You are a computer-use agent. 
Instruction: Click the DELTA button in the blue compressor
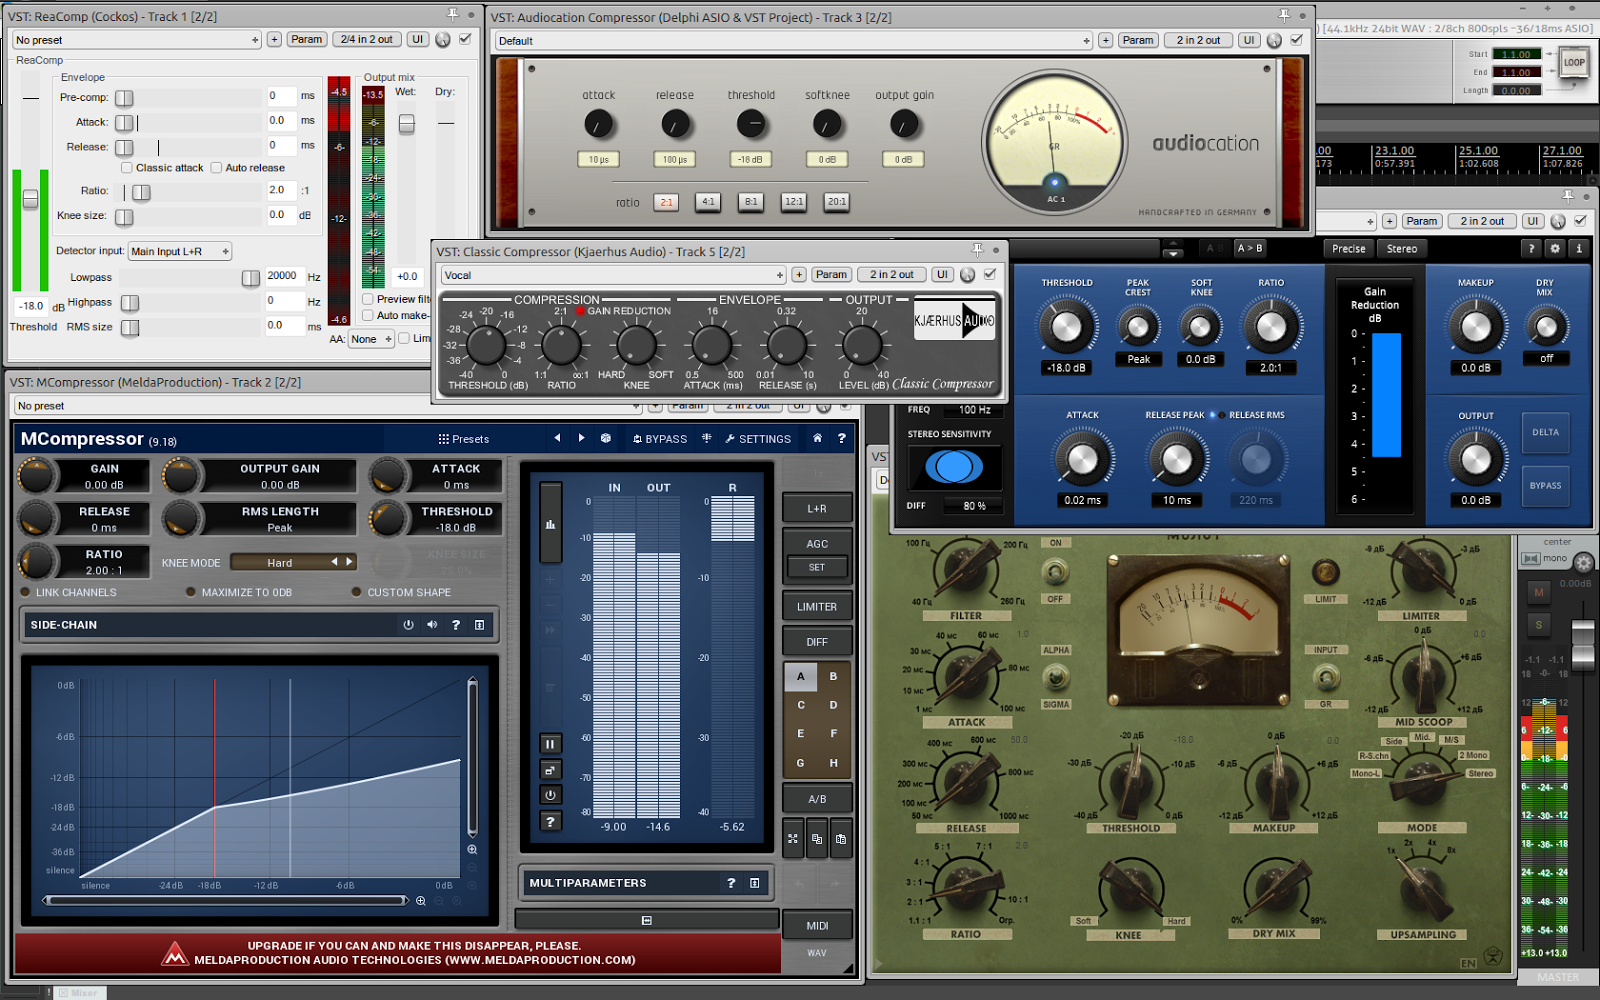coord(1546,432)
